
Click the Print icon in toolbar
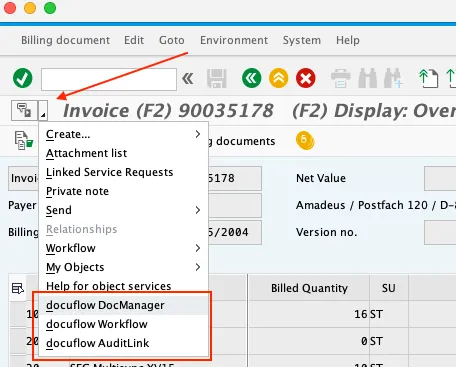(x=340, y=79)
